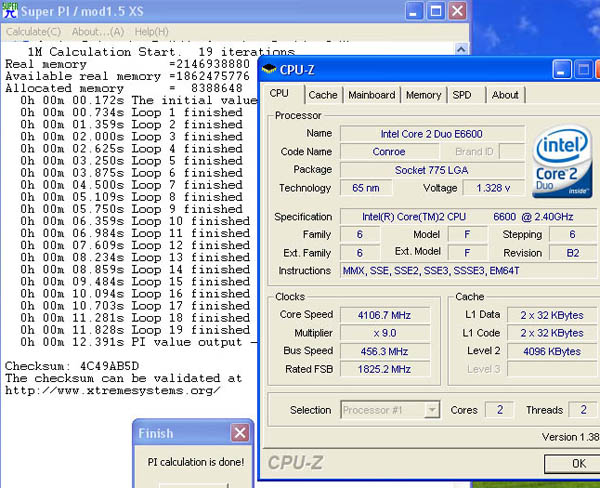The image size is (600, 488).
Task: Expand the Processor #1 selection dropdown
Action: (x=431, y=410)
